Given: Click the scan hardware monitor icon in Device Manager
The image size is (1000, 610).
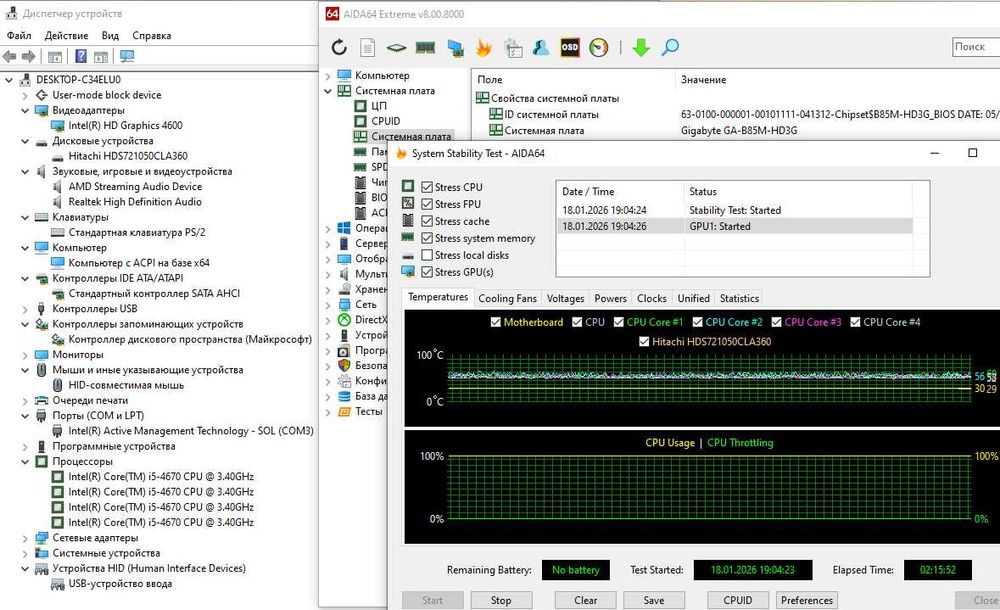Looking at the screenshot, I should [127, 56].
